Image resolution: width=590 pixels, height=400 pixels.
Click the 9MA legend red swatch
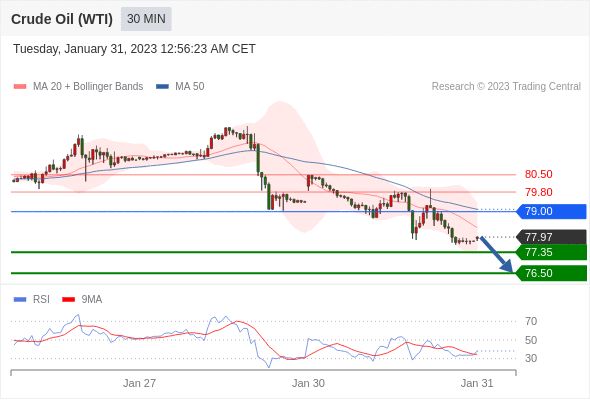[68, 300]
